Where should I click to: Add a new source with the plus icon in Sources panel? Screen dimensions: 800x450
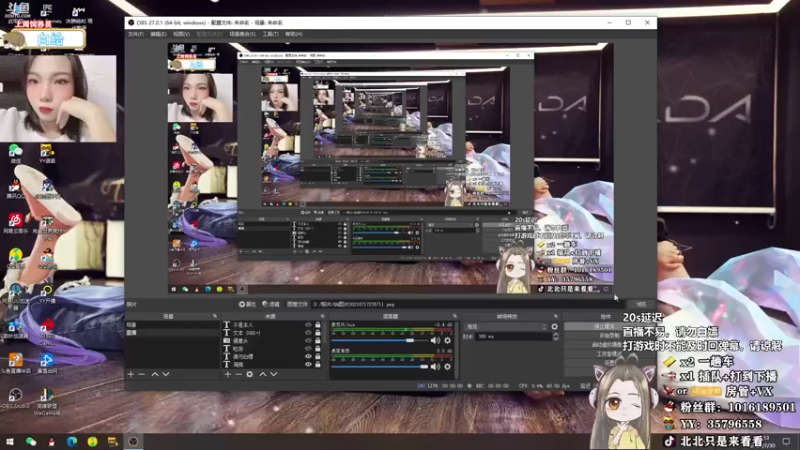[x=228, y=374]
